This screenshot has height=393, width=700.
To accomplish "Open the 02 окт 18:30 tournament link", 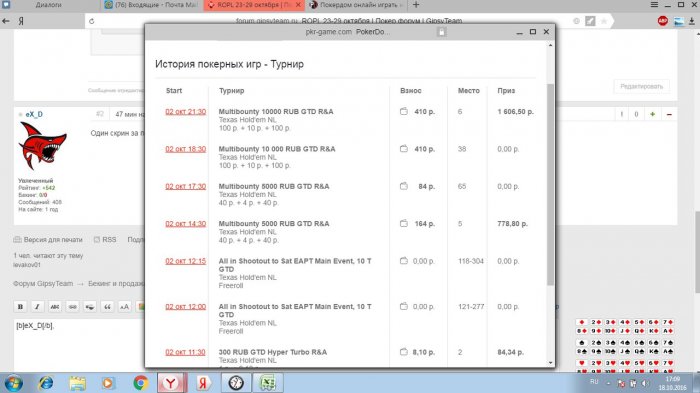I will [x=186, y=149].
